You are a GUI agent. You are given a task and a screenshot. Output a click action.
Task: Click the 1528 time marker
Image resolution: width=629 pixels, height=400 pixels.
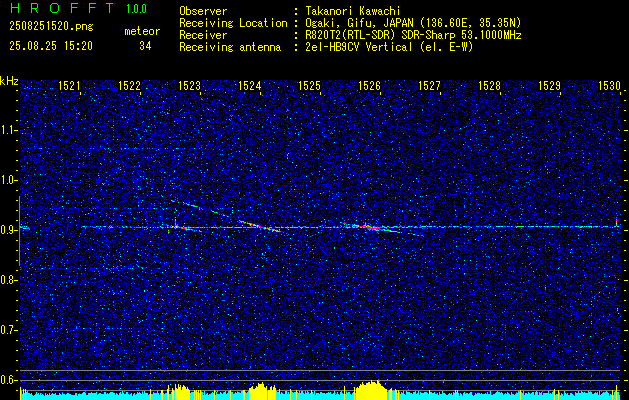[489, 85]
